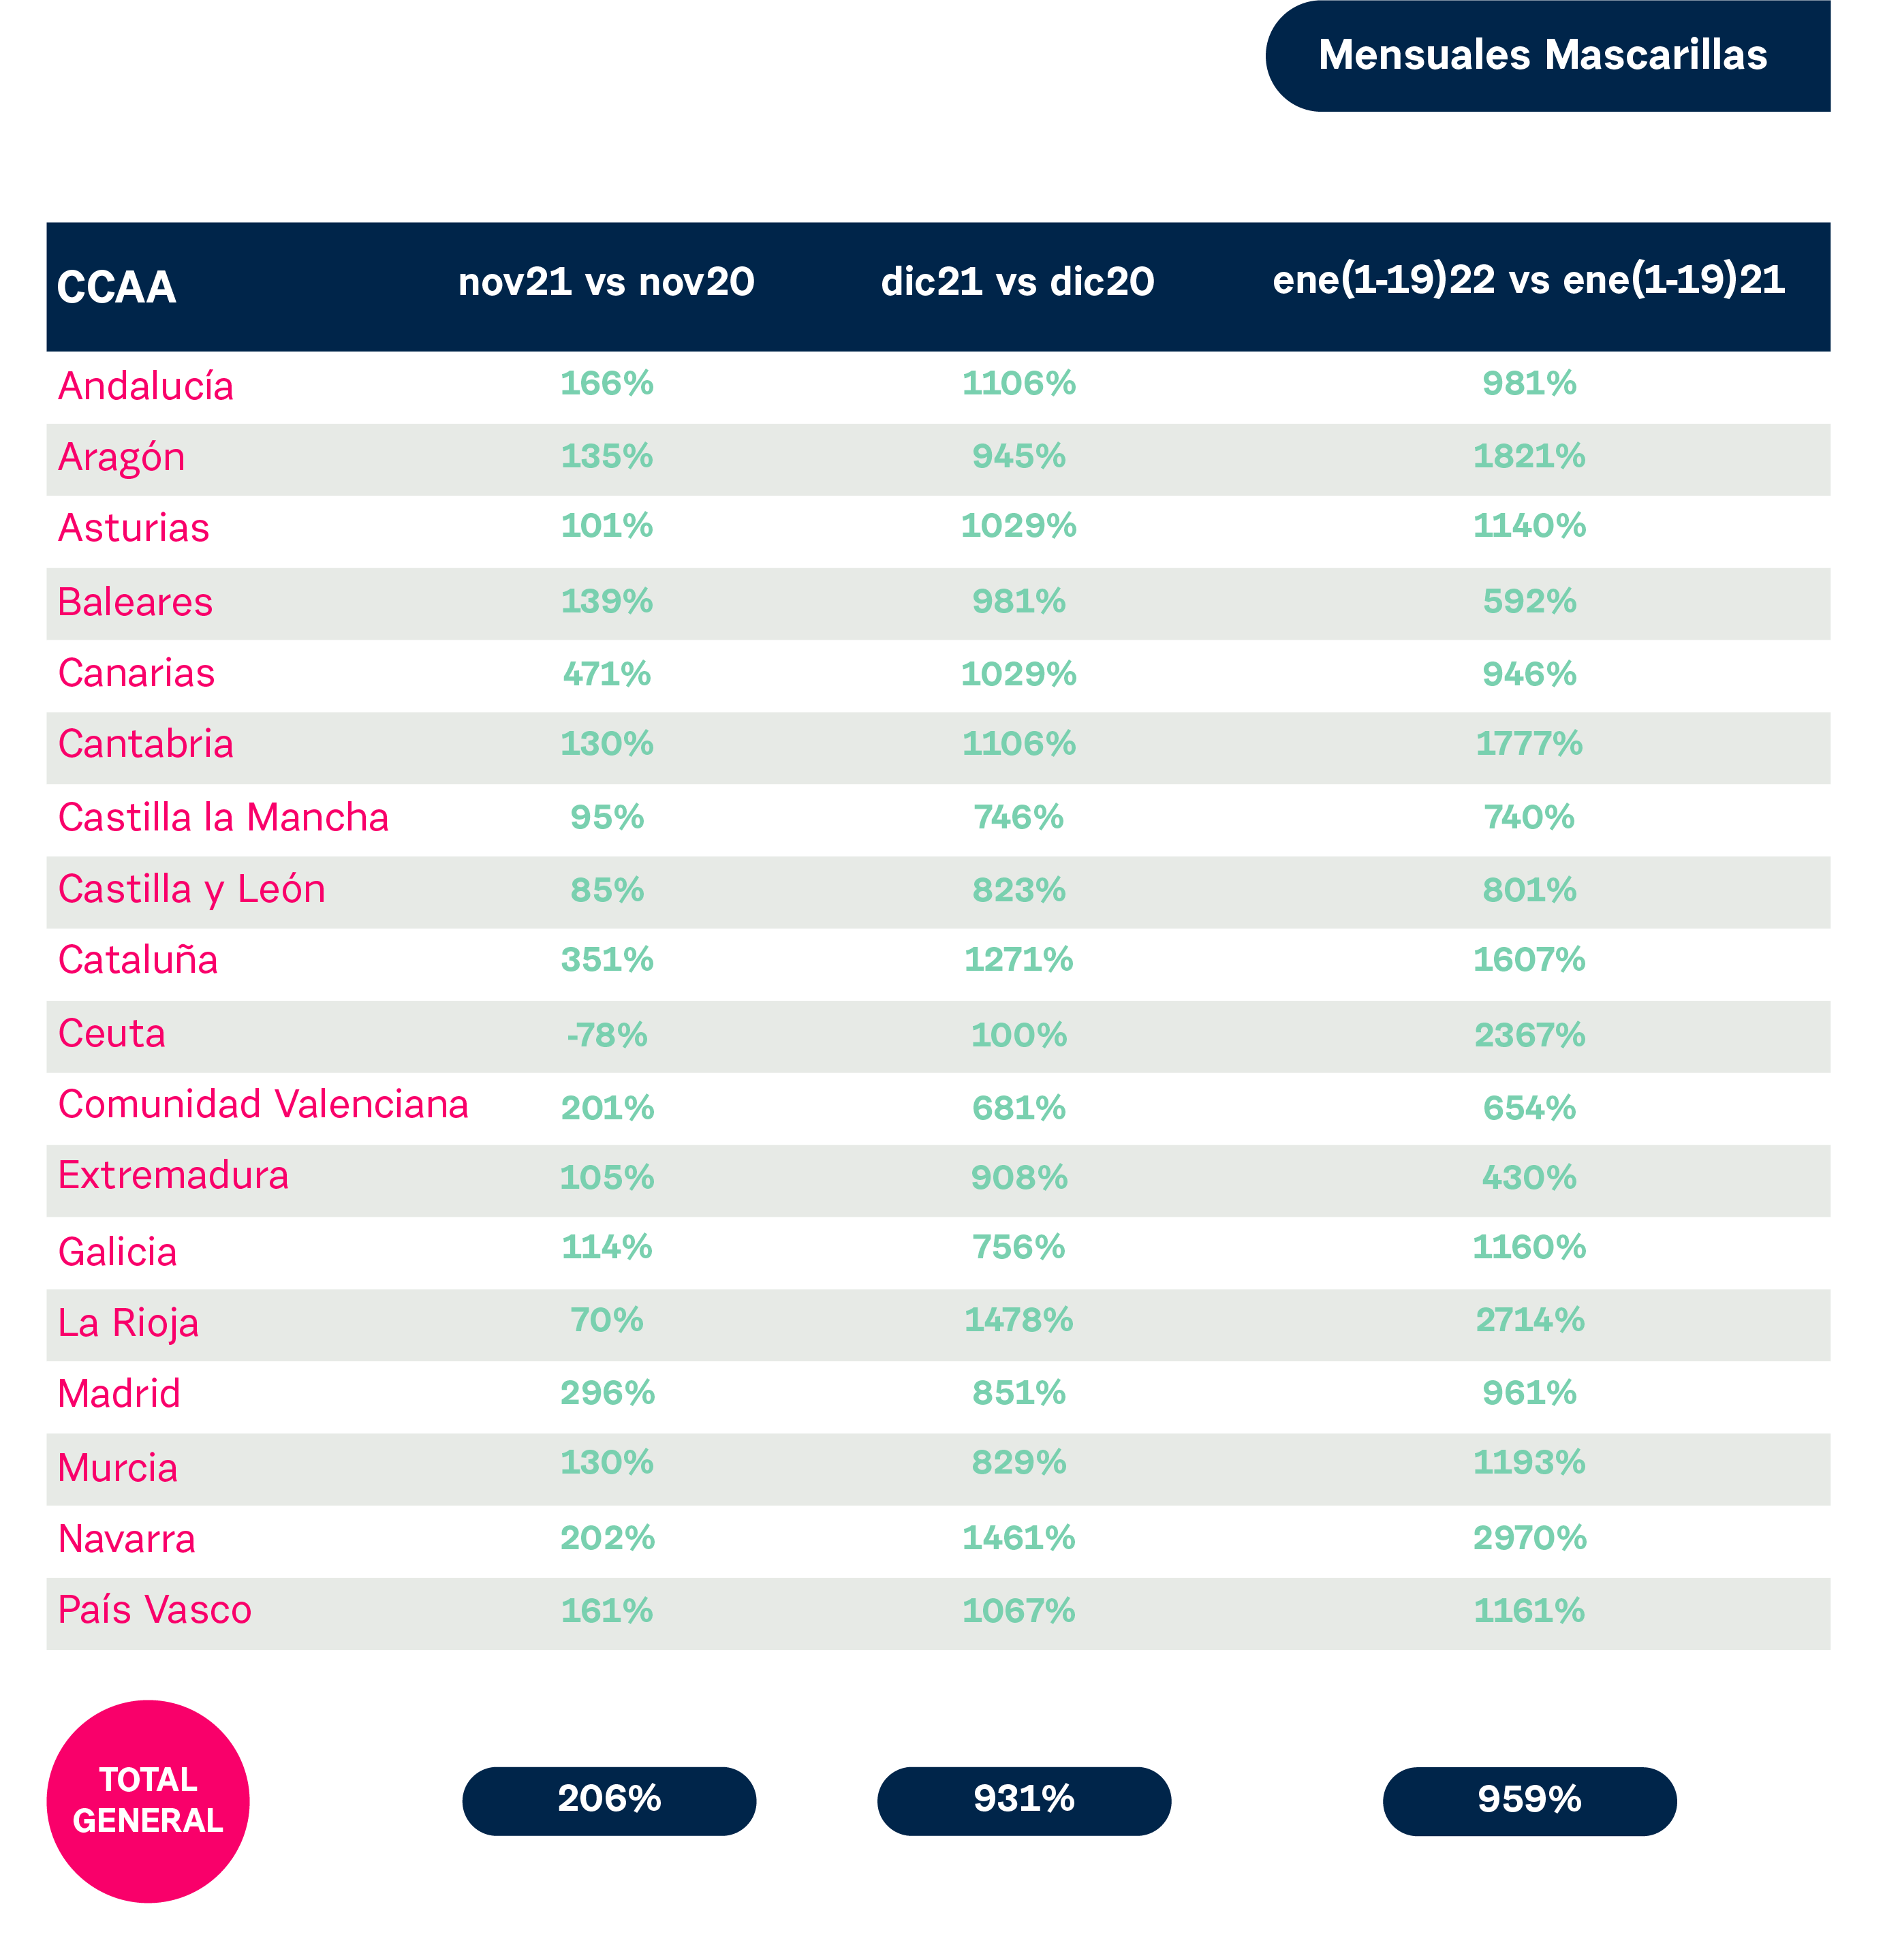Click Madrid's 296% November value
1885x1960 pixels.
[x=607, y=1392]
